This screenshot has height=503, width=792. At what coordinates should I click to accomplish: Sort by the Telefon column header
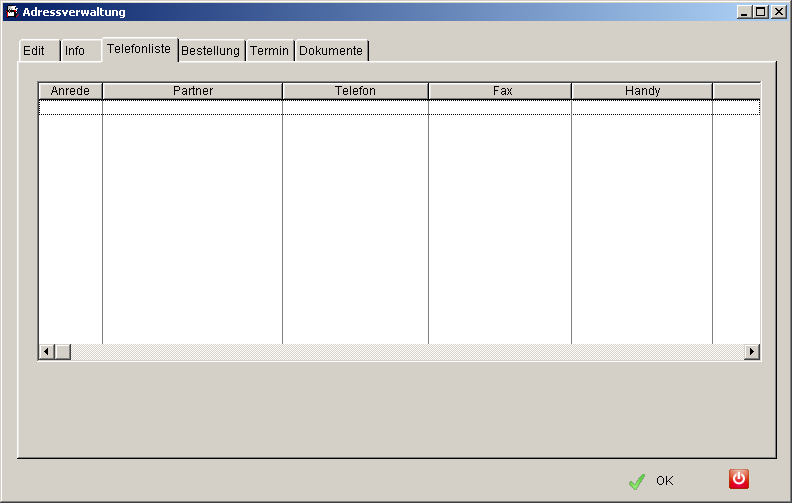(355, 91)
